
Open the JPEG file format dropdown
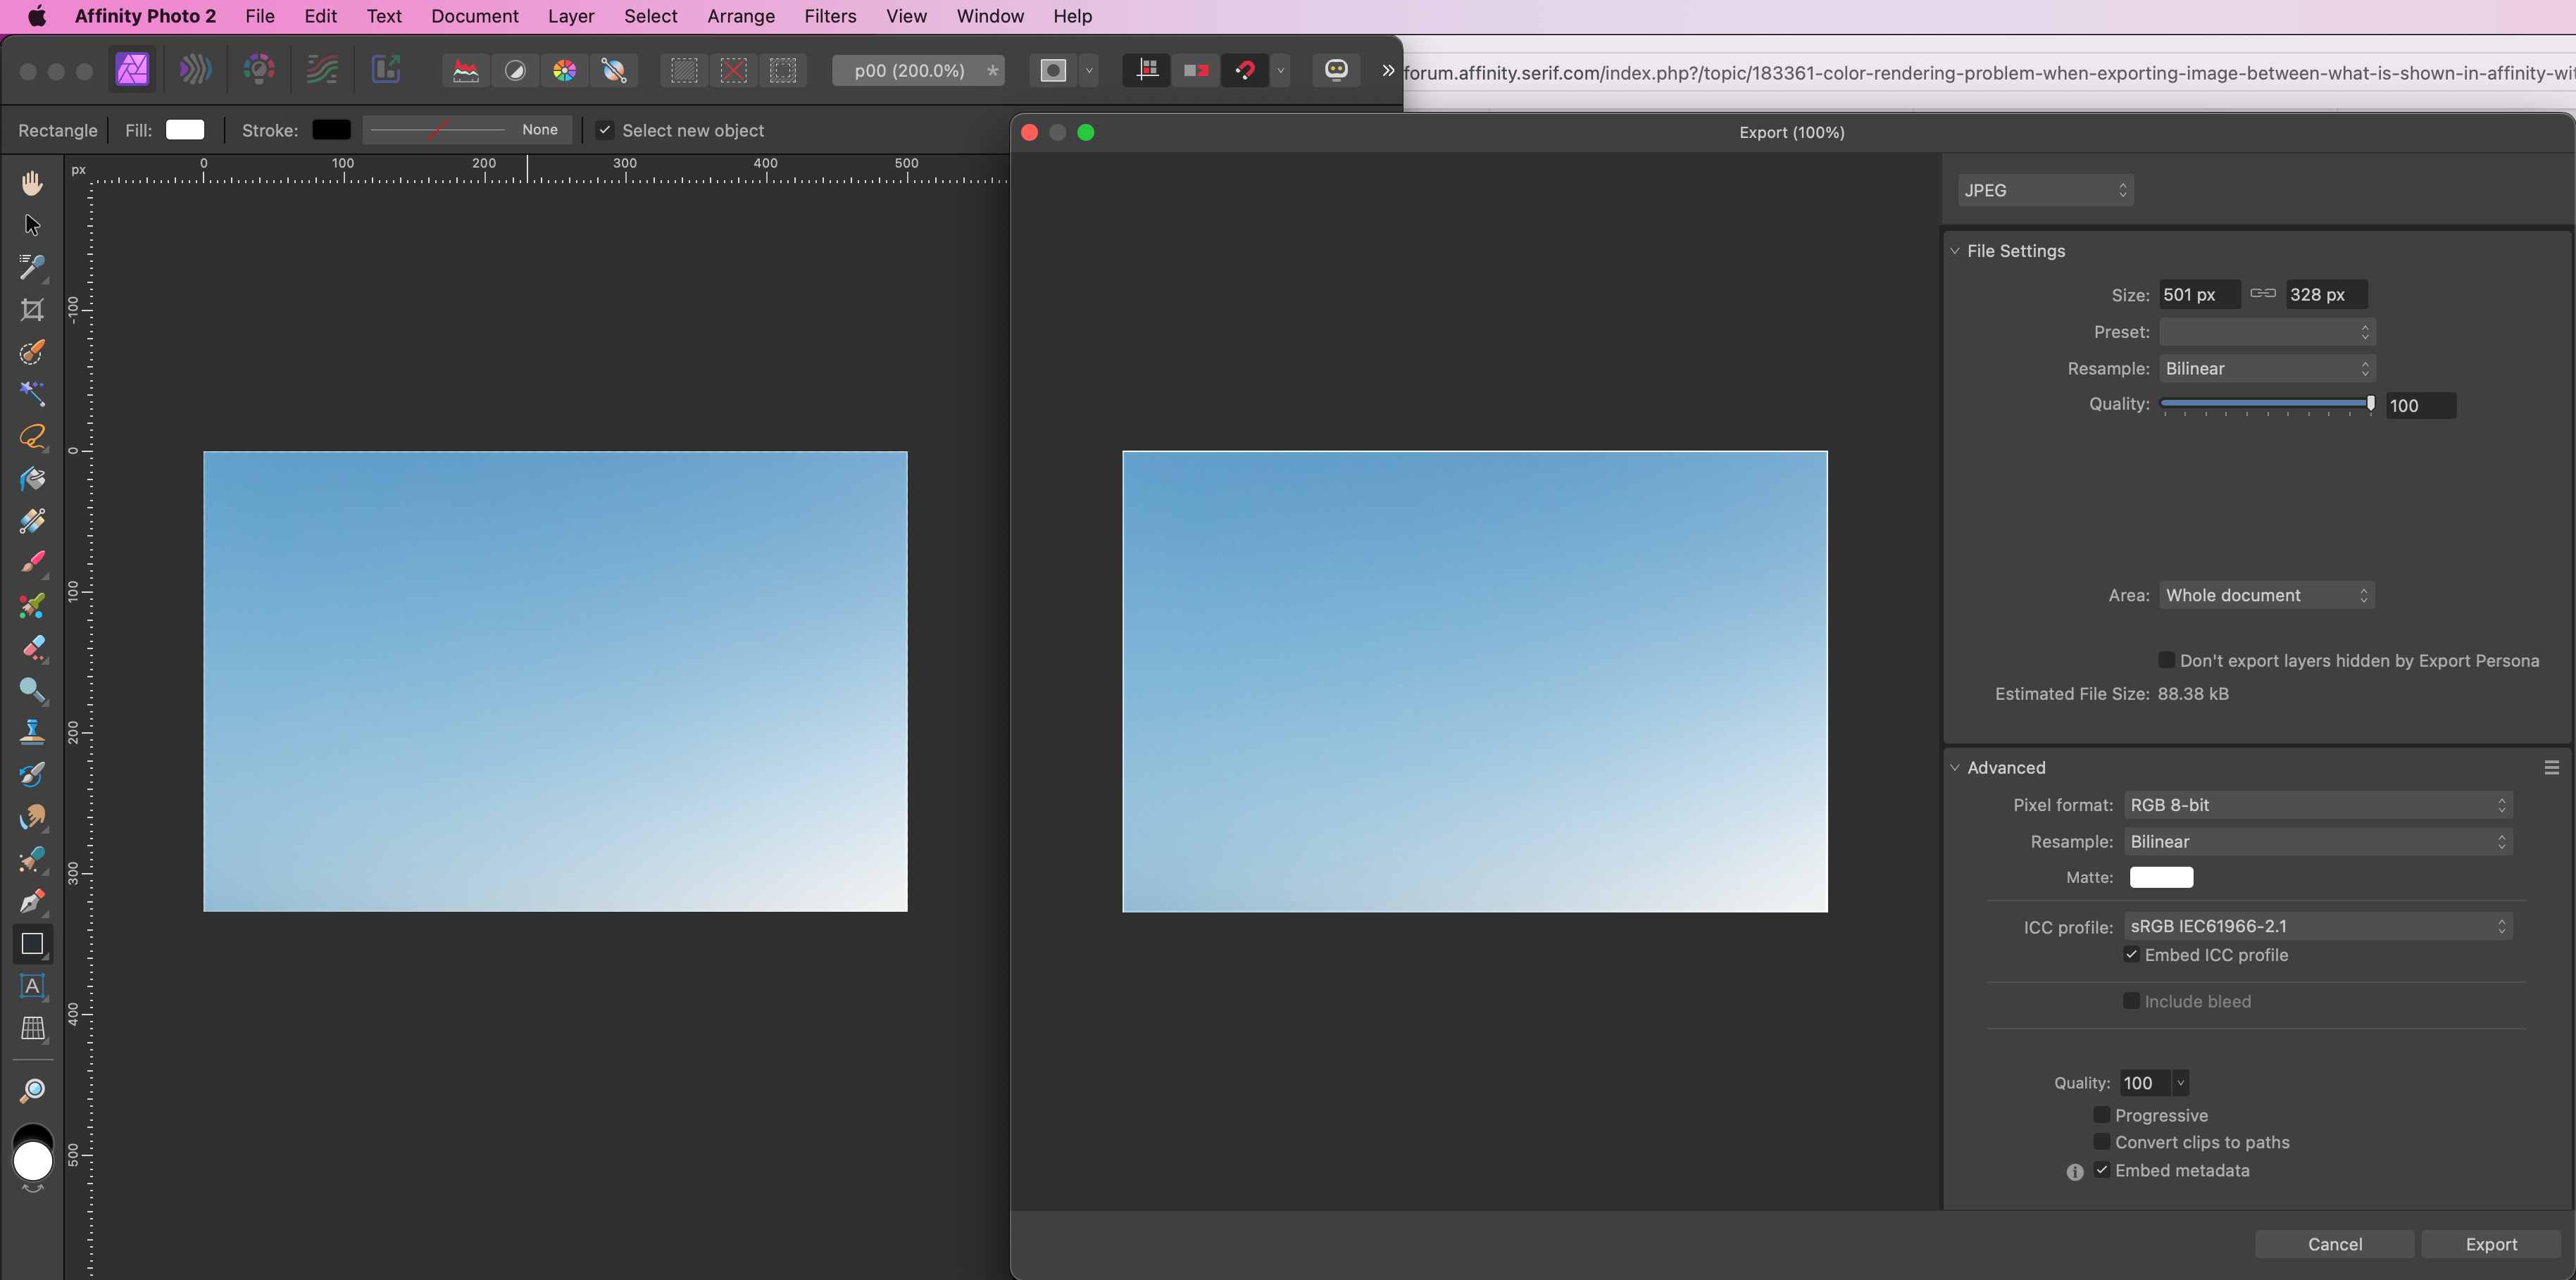point(2045,190)
